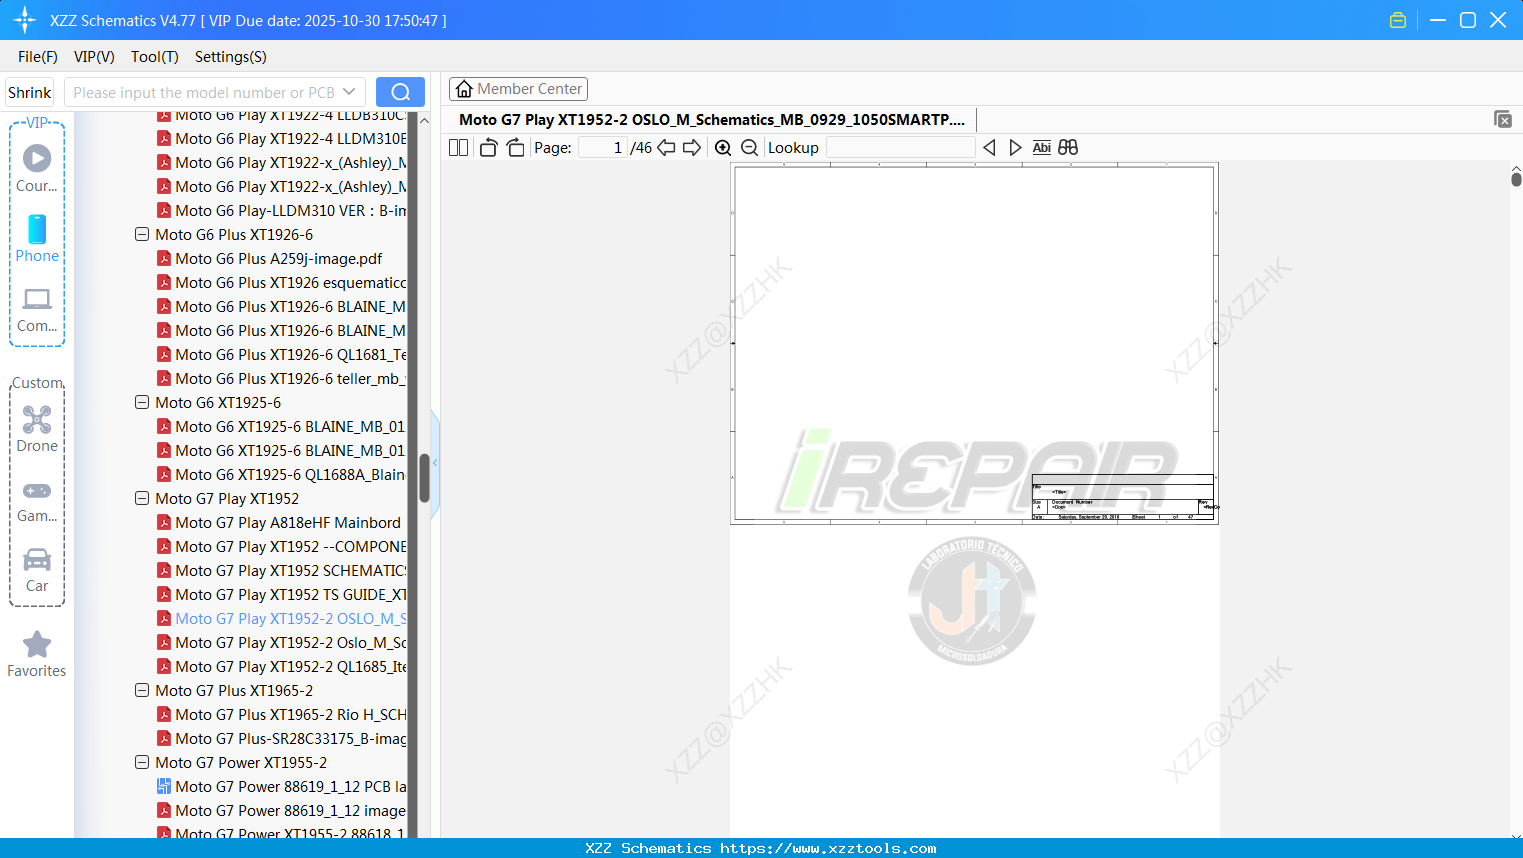Click the XZZ Schematics app logo
This screenshot has height=858, width=1523.
point(25,20)
